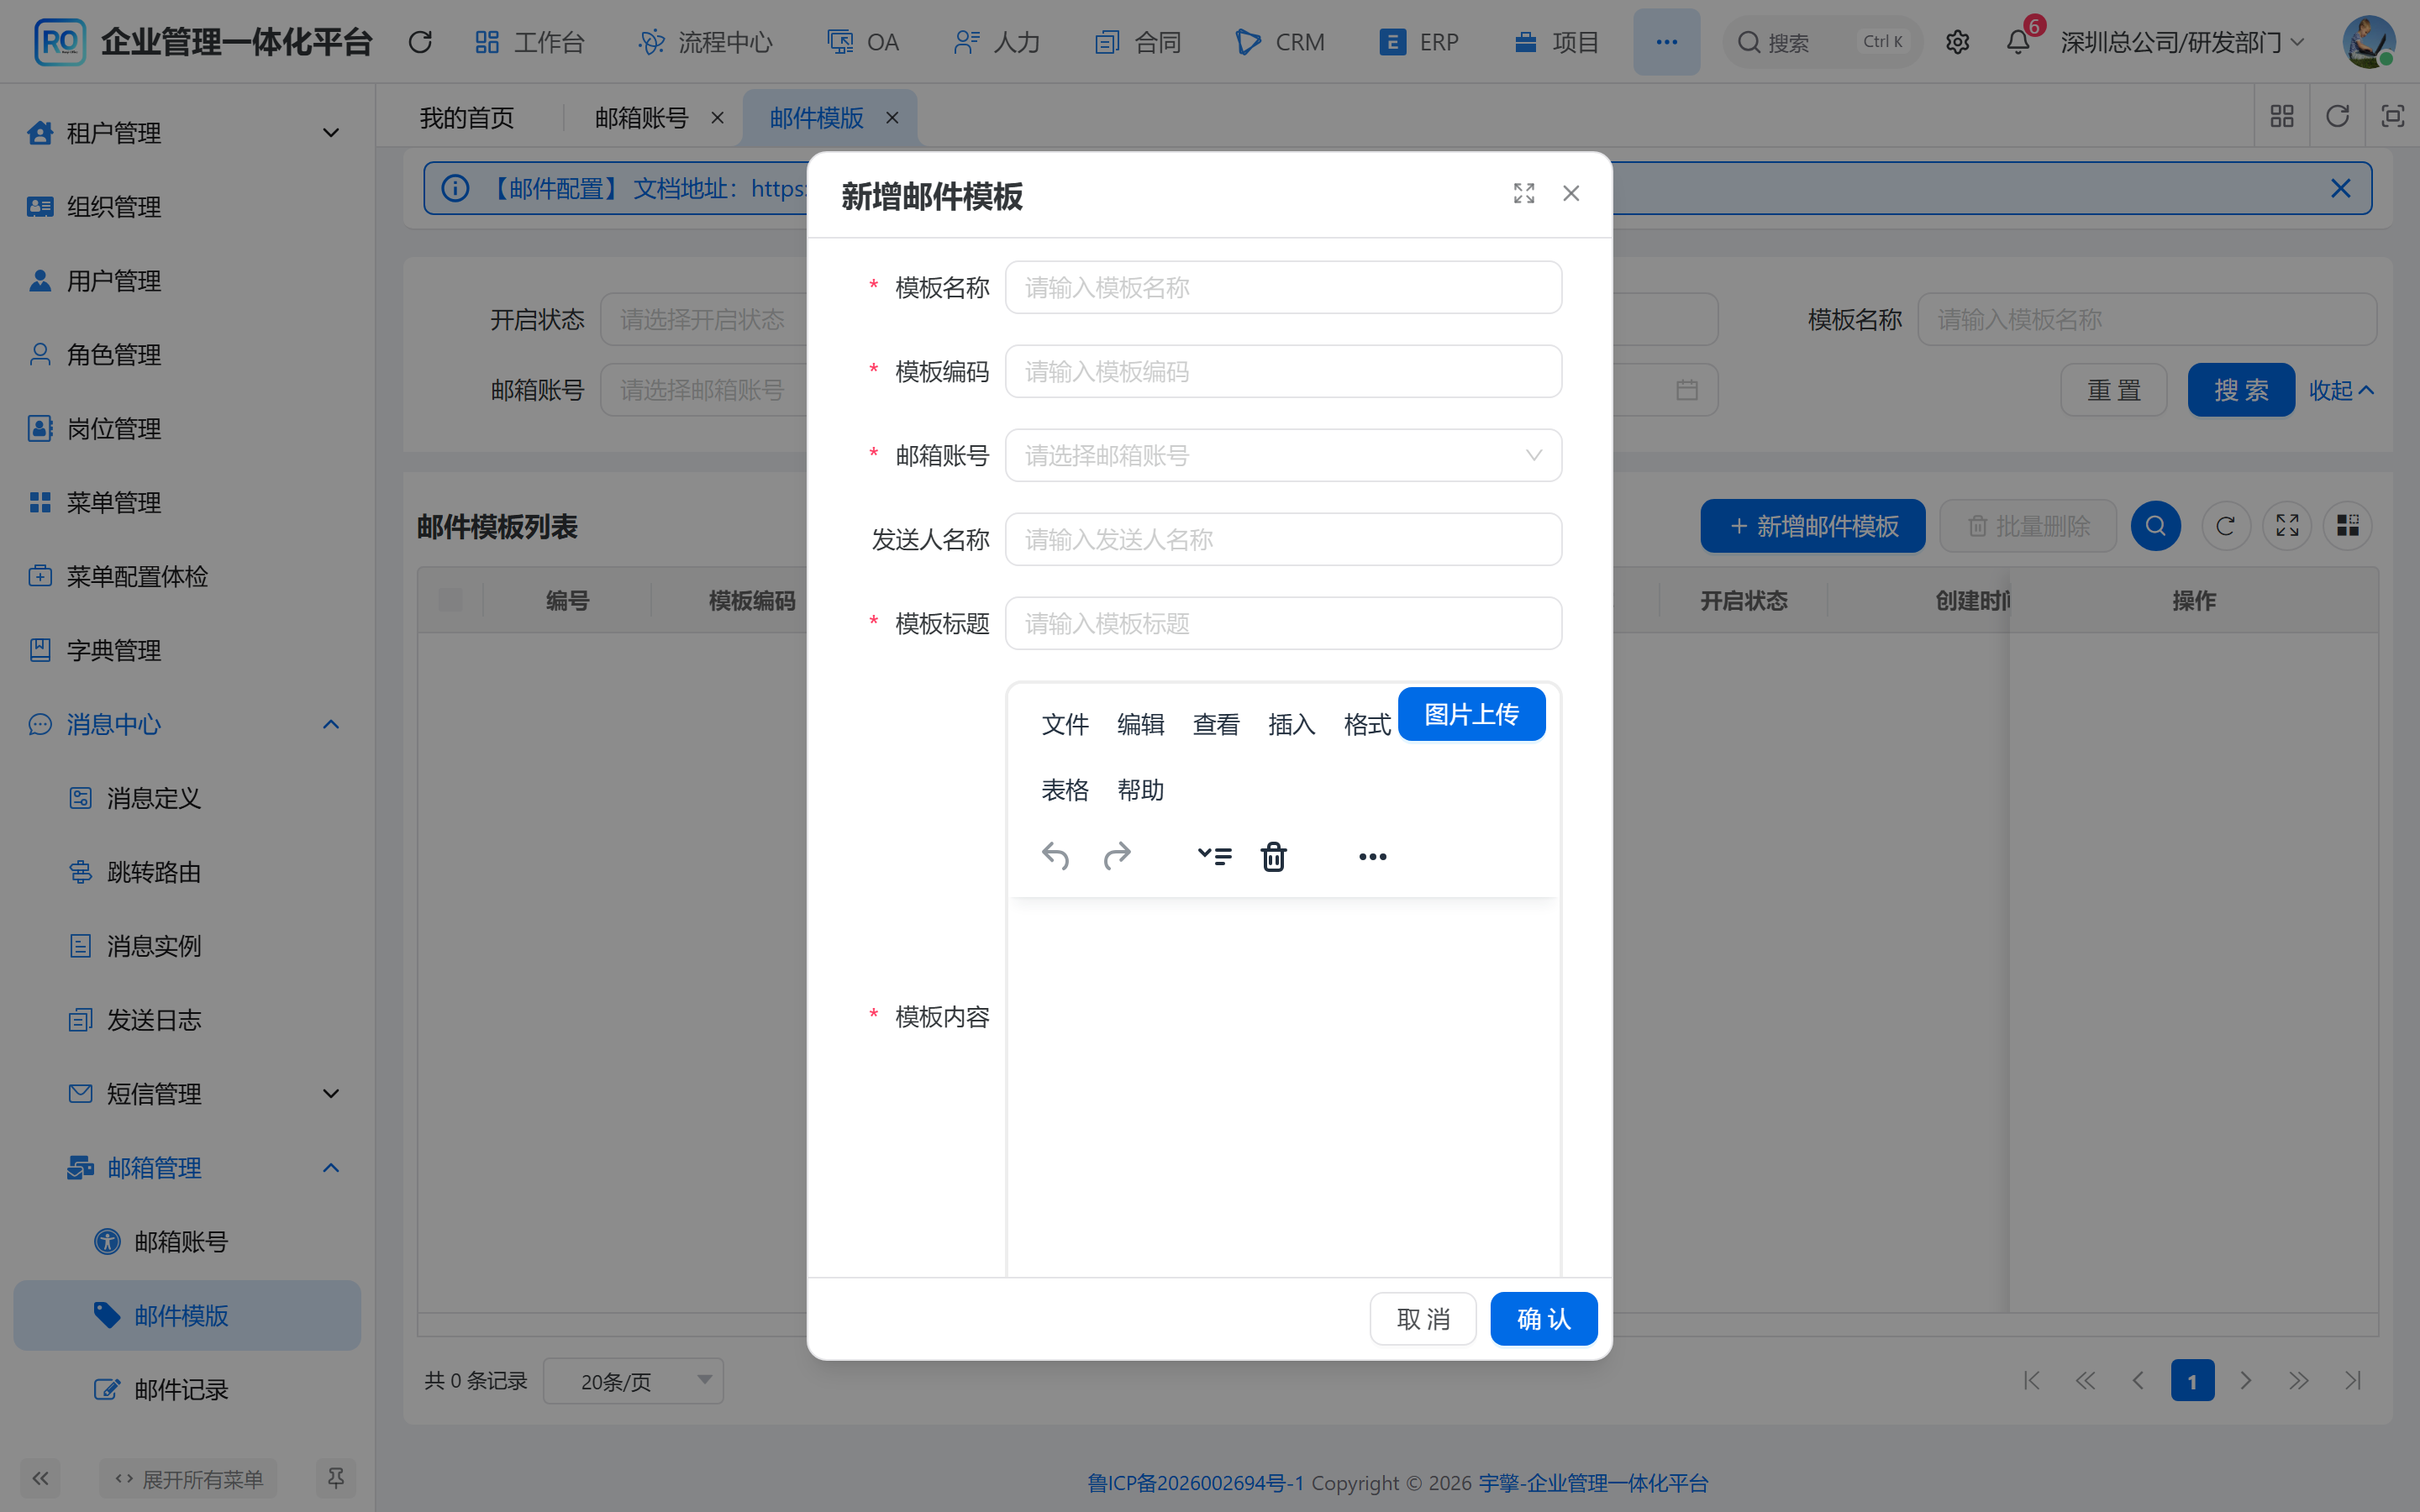Open 邮件记录 in the sidebar
This screenshot has width=2420, height=1512.
point(187,1389)
